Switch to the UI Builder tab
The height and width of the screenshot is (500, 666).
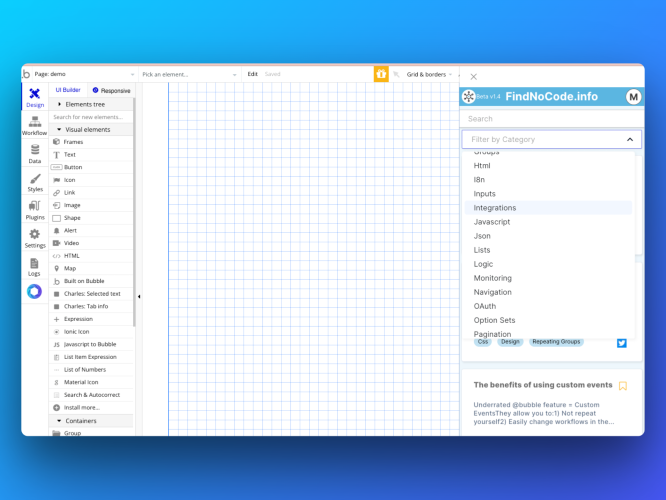coord(68,90)
